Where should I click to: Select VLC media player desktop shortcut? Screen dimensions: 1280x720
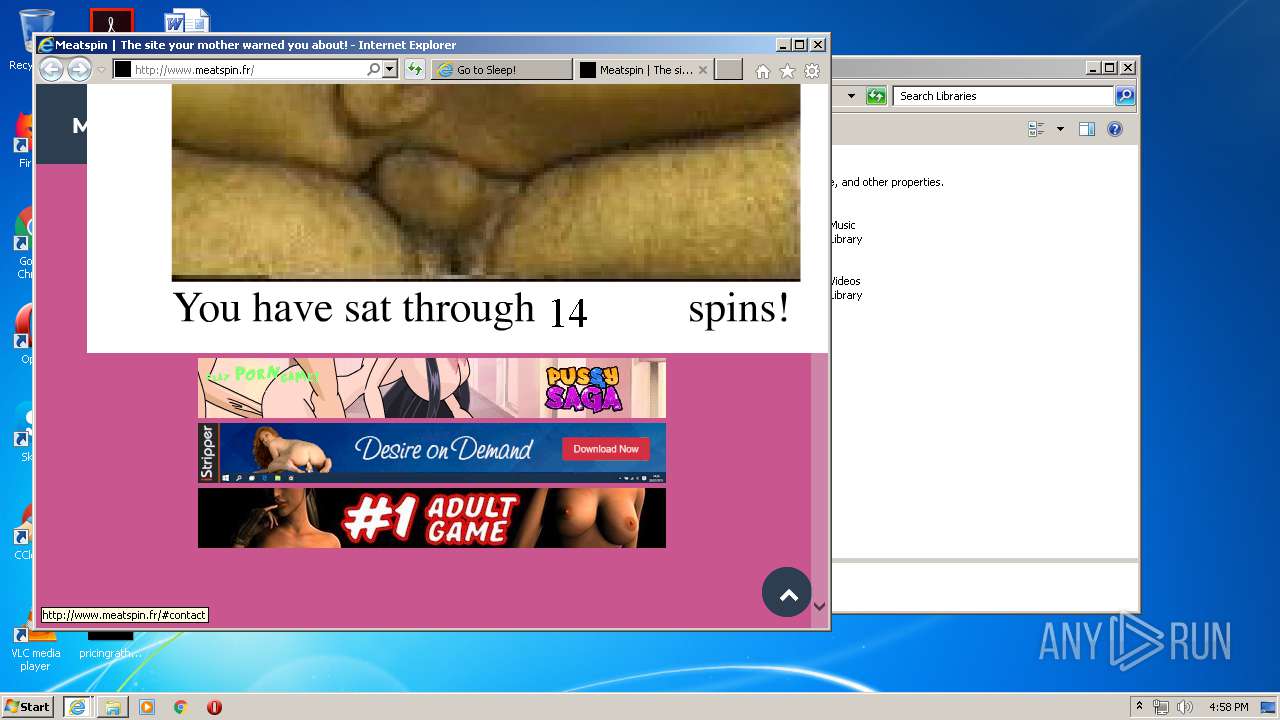point(35,650)
